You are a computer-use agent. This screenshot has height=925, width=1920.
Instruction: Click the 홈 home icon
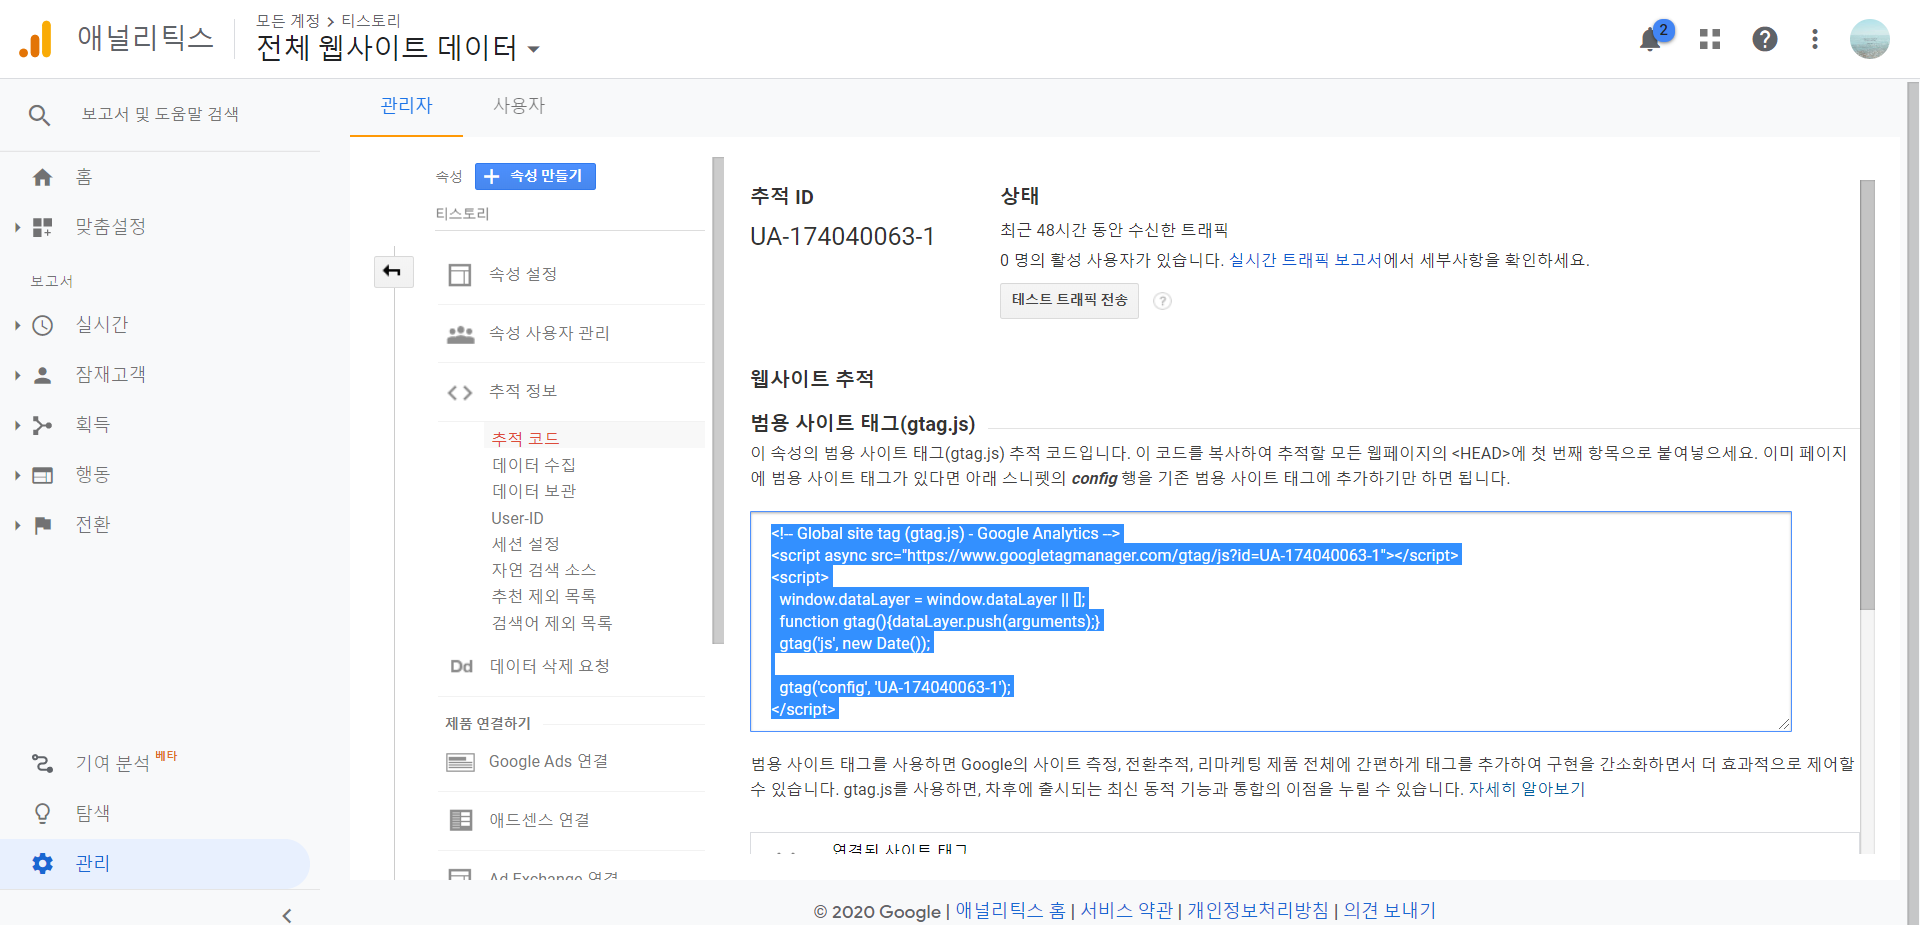pos(42,177)
